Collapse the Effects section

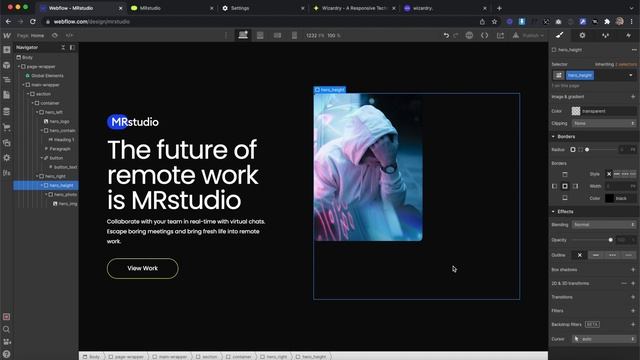553,211
